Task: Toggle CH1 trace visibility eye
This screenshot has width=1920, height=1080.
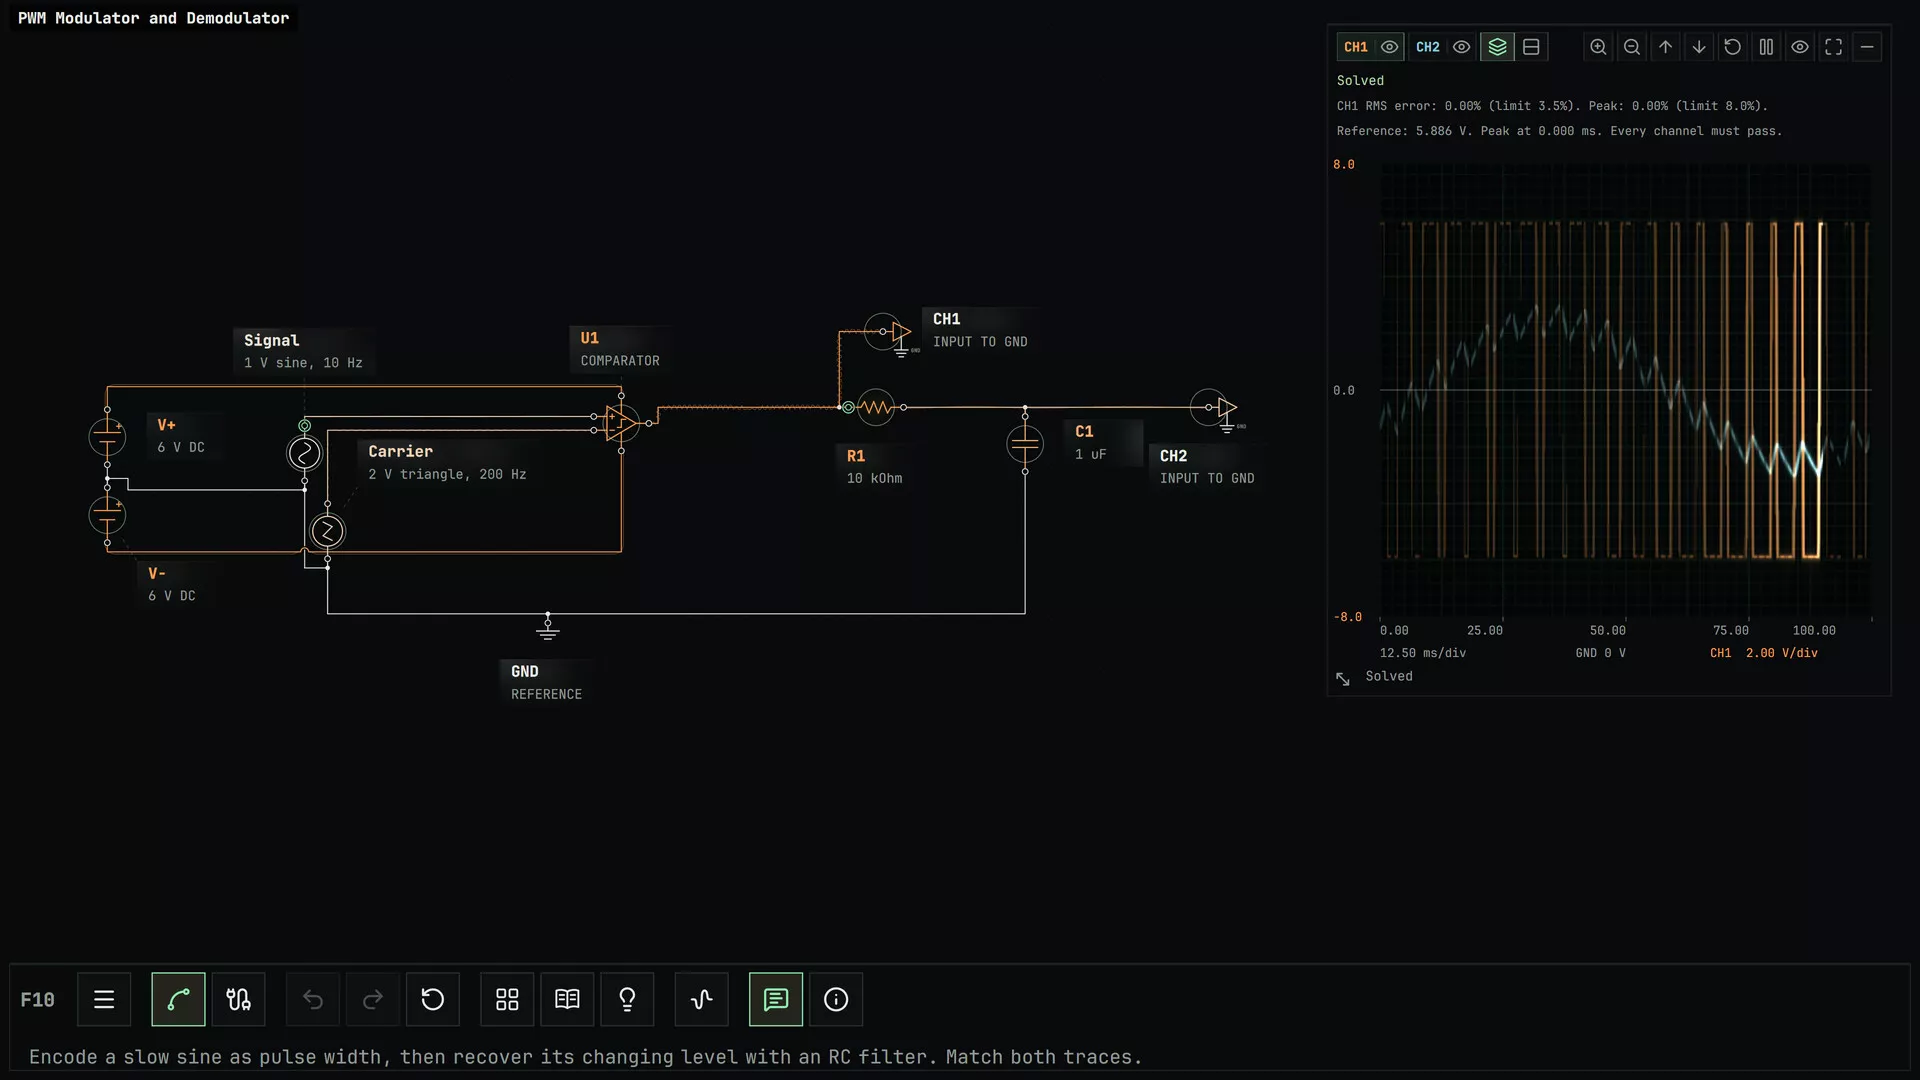Action: (x=1390, y=47)
